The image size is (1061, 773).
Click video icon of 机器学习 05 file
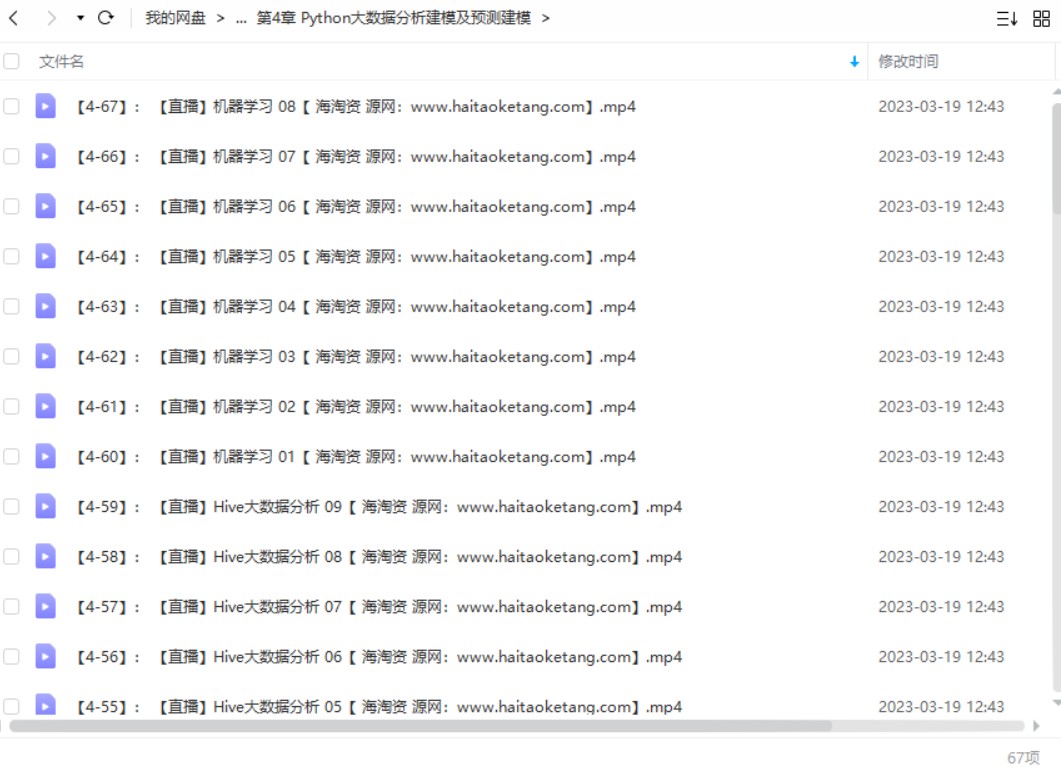[45, 257]
